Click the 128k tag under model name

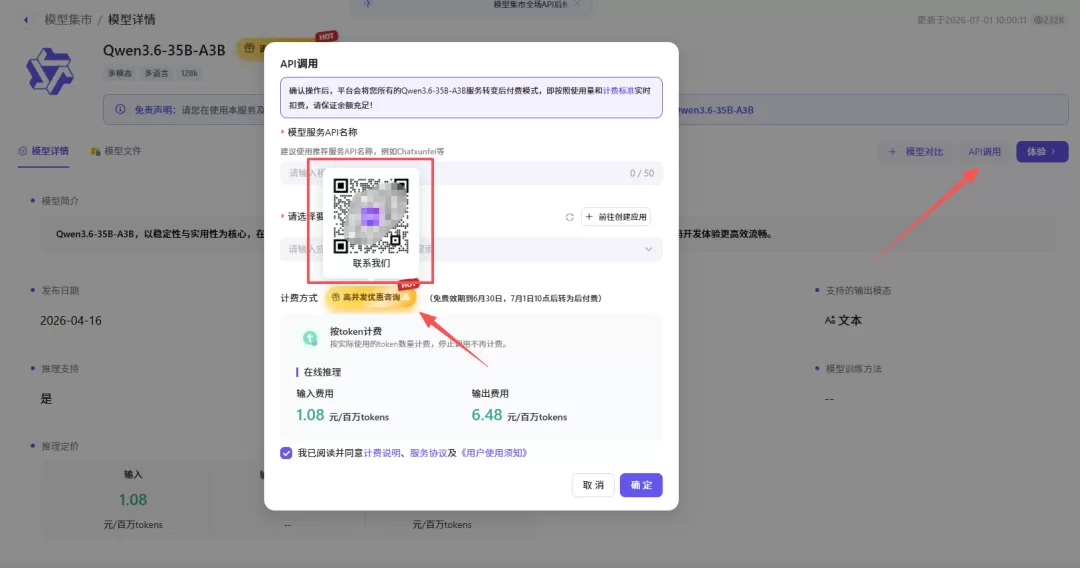[189, 73]
